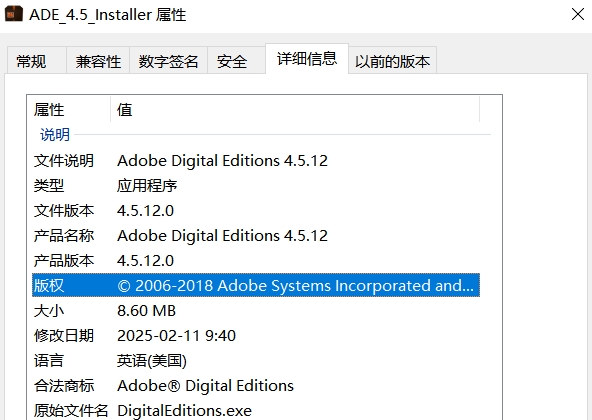Select the 原始文件名 property row
The height and width of the screenshot is (420, 592).
pyautogui.click(x=256, y=410)
